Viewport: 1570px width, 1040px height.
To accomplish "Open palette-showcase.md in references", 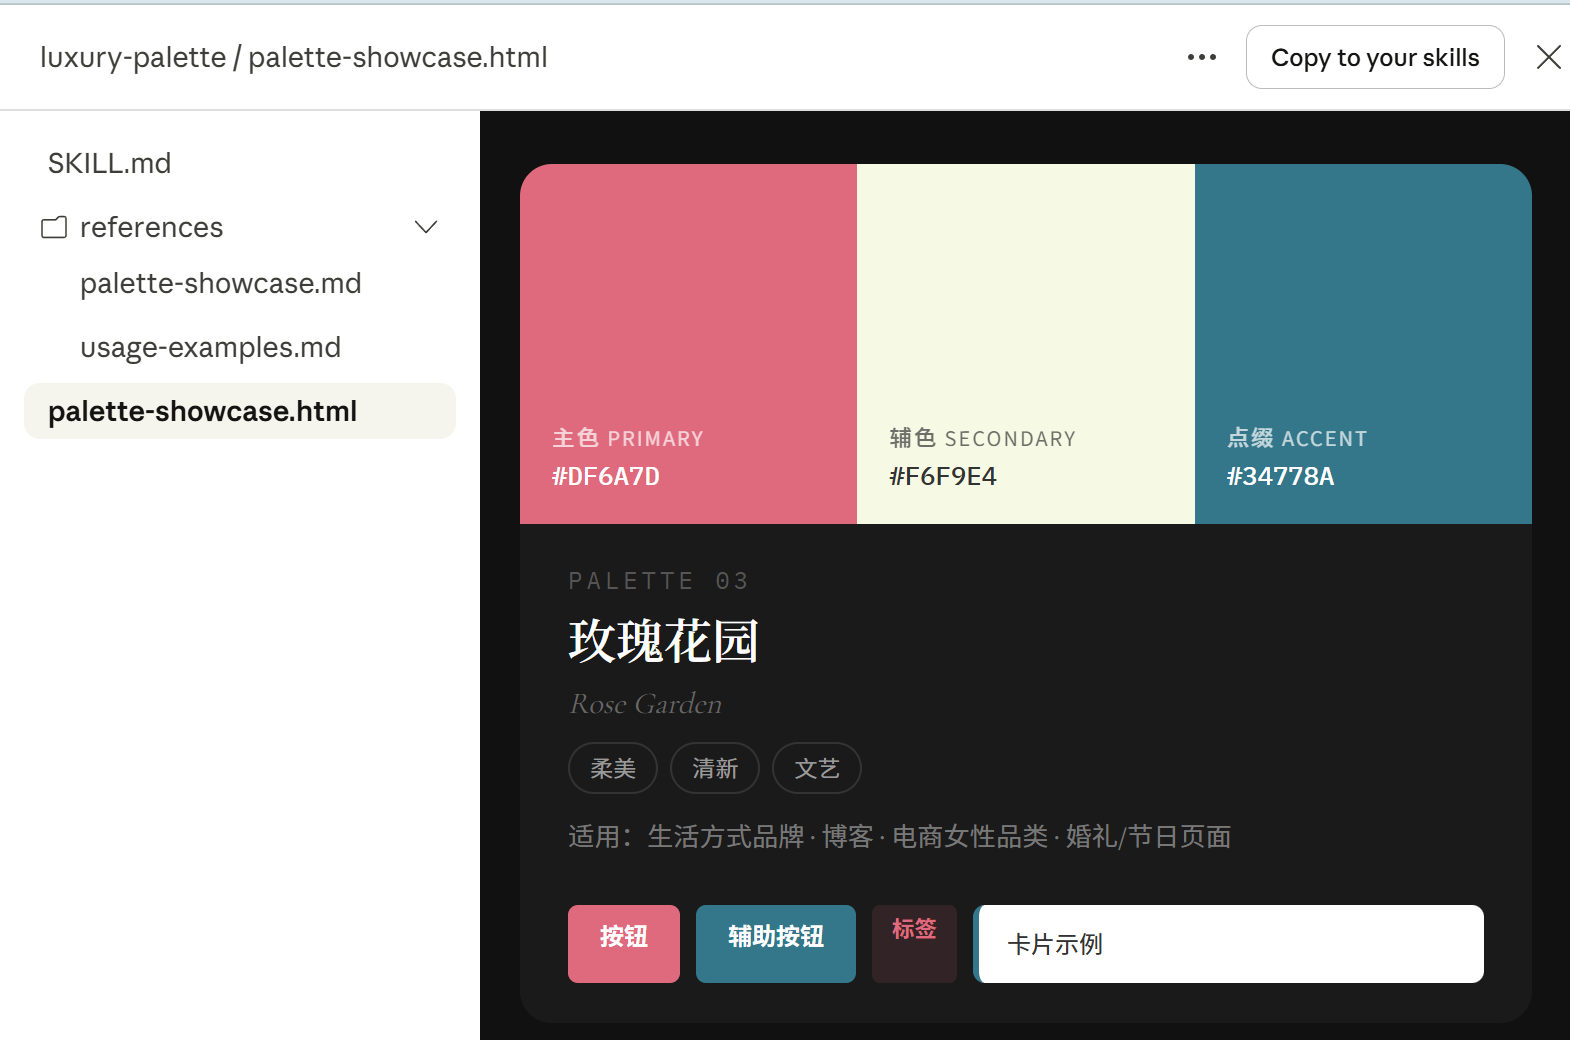I will (x=221, y=284).
